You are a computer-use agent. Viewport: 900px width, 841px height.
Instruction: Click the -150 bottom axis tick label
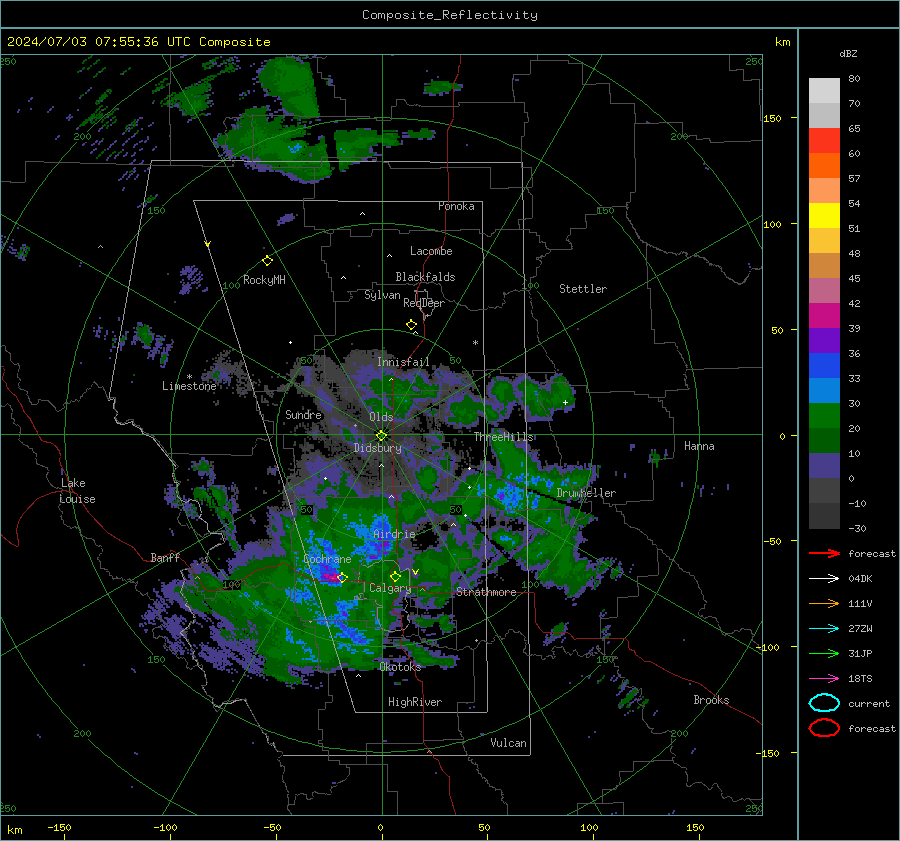click(59, 828)
